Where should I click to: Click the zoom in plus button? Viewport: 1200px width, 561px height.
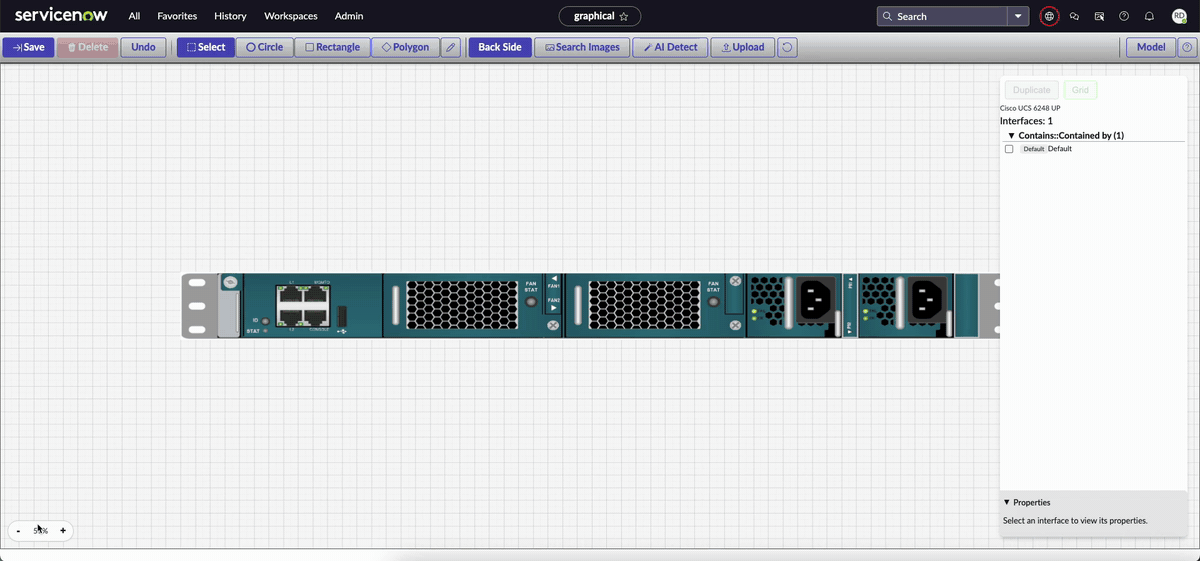63,531
